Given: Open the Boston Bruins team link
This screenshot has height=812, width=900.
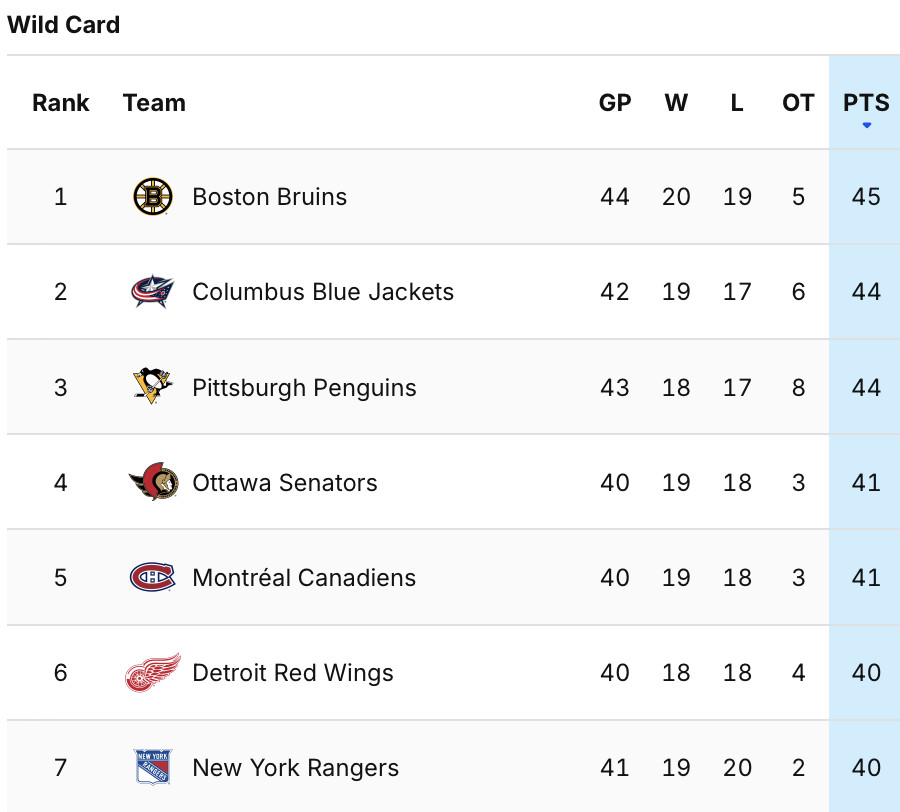Looking at the screenshot, I should 269,197.
